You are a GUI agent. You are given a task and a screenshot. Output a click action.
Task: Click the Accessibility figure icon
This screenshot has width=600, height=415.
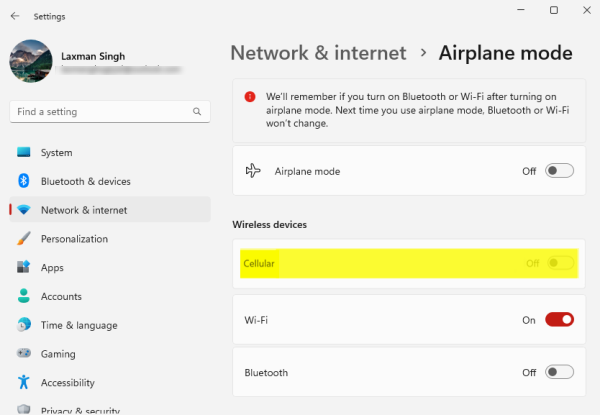(24, 382)
